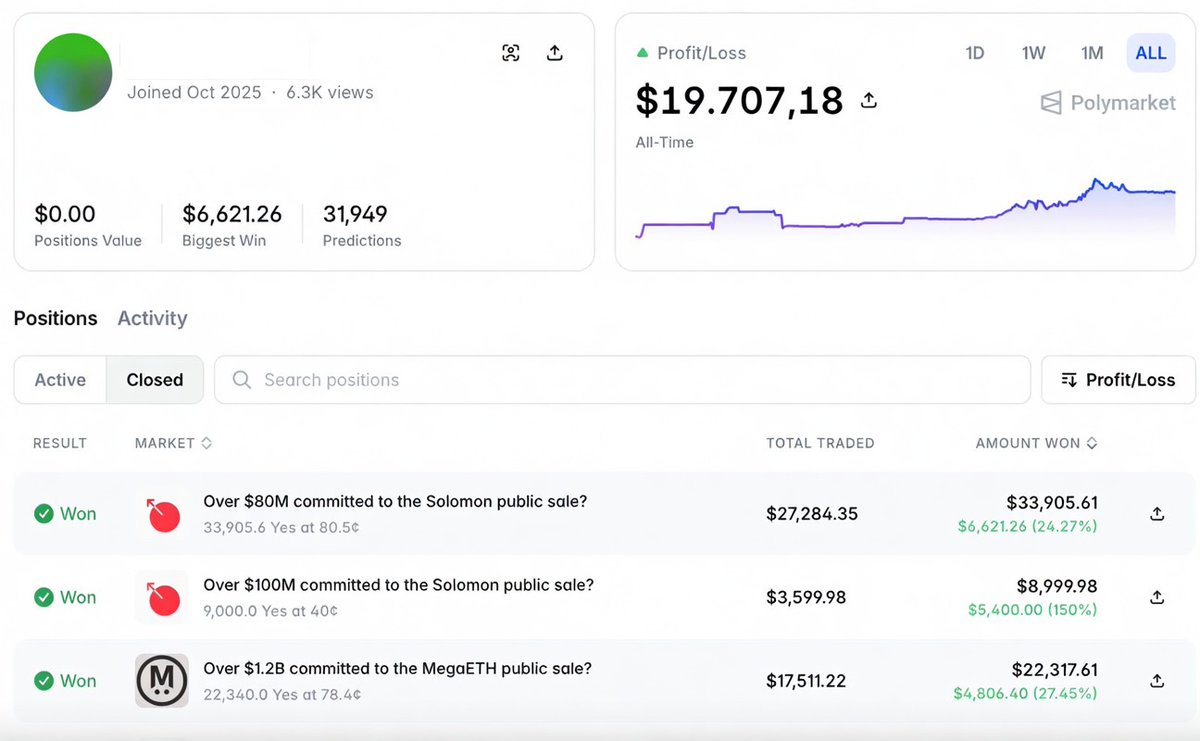Image resolution: width=1200 pixels, height=741 pixels.
Task: Switch to the Activity tab
Action: pos(152,318)
